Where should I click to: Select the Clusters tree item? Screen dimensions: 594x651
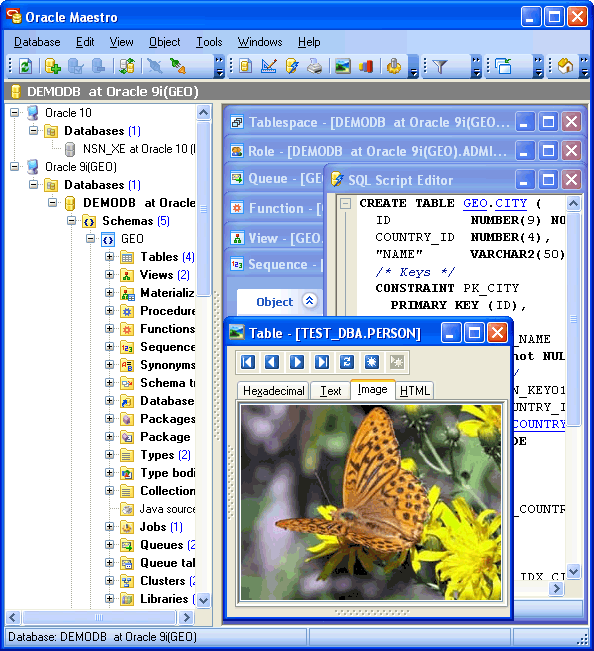point(163,581)
